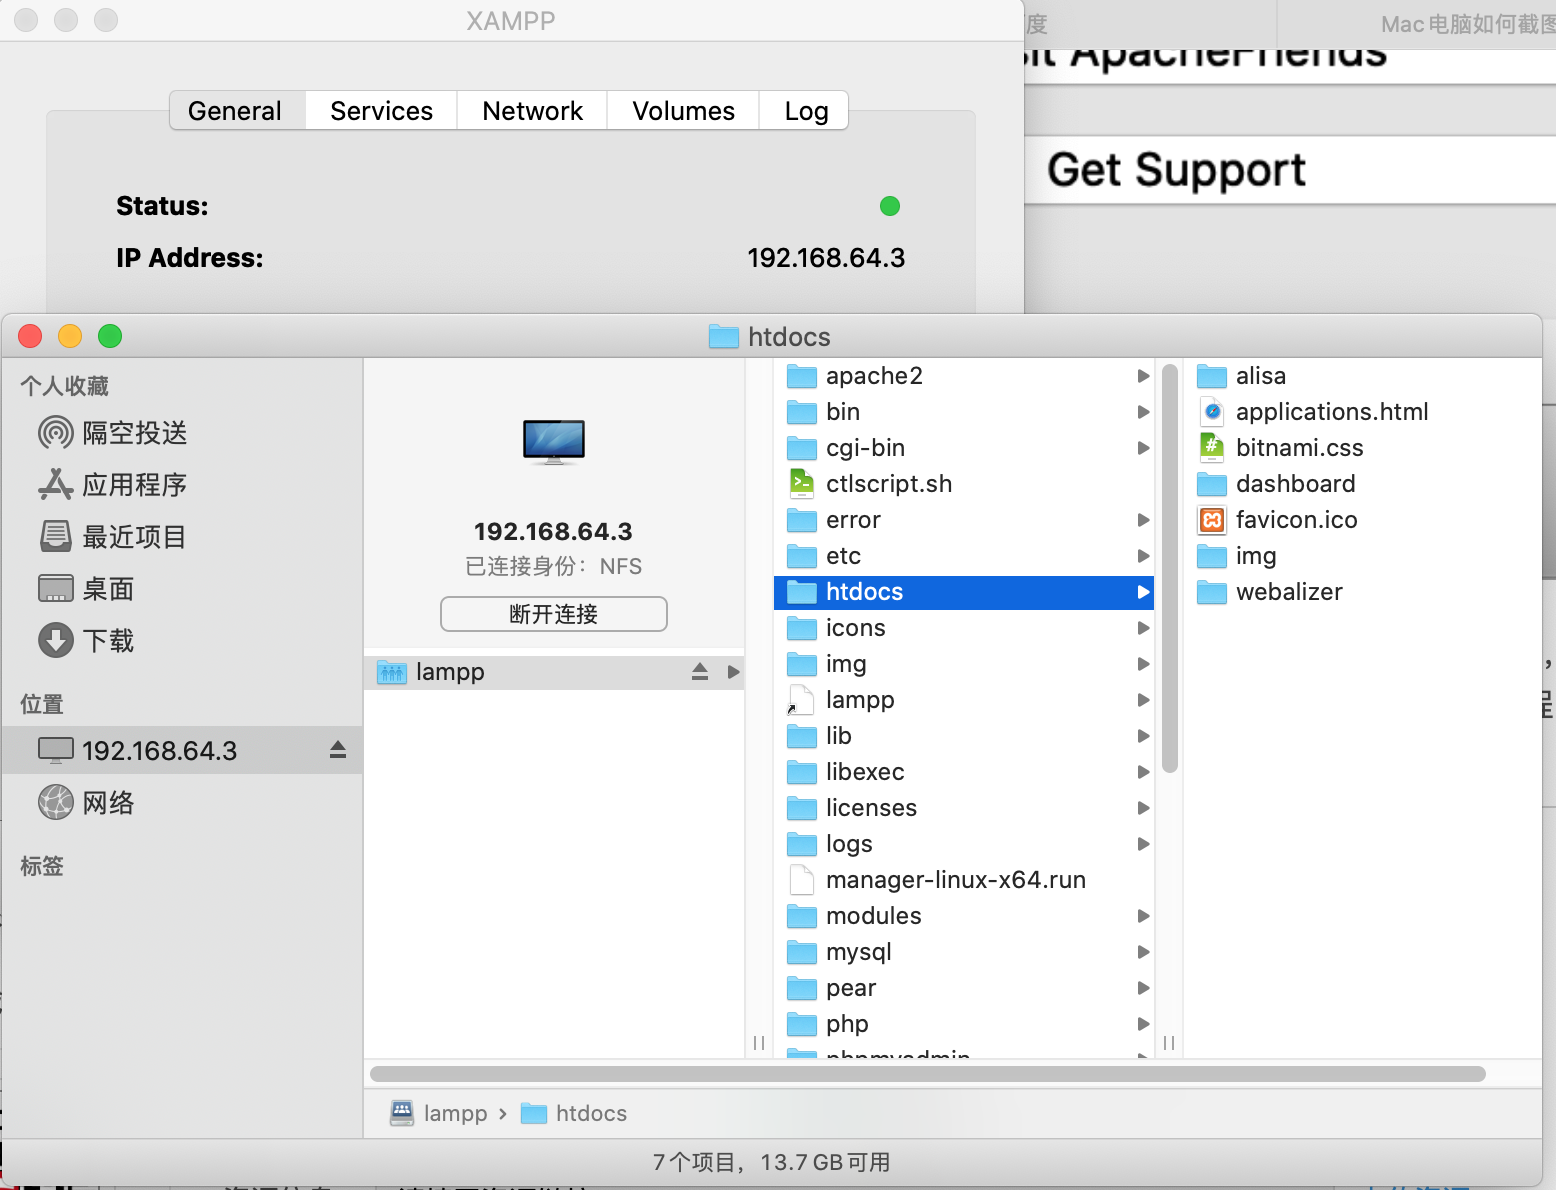Click the AirDrop icon in the sidebar
This screenshot has width=1556, height=1190.
click(x=56, y=433)
